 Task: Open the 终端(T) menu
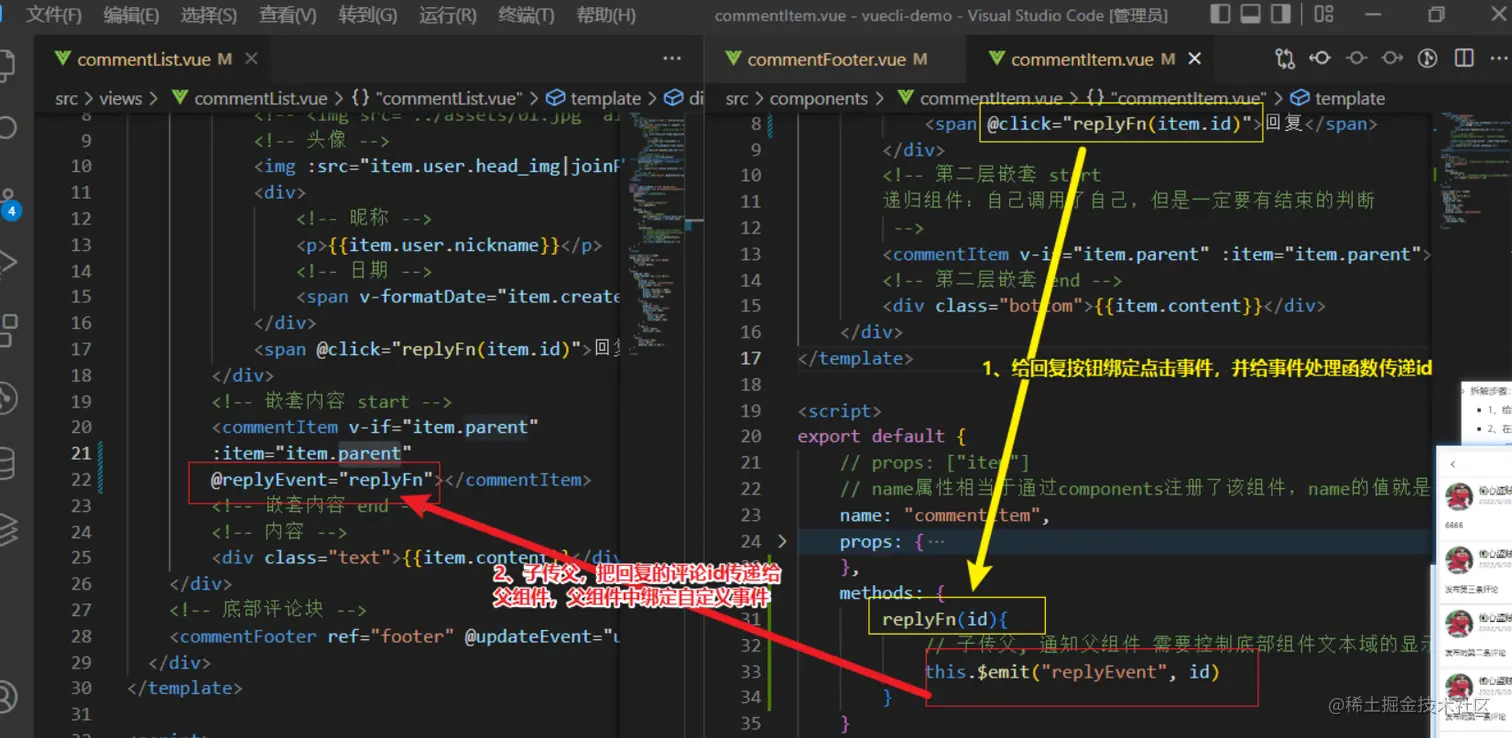tap(526, 15)
